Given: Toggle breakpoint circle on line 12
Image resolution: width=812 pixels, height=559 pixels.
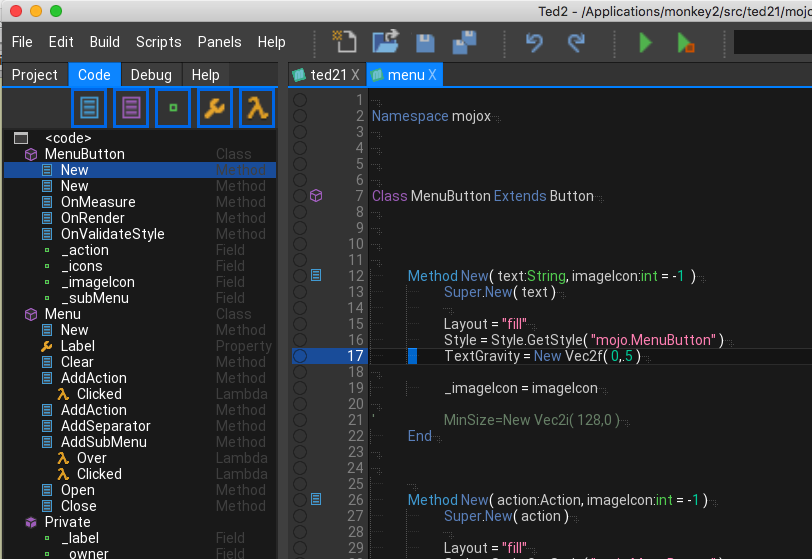Looking at the screenshot, I should (299, 276).
